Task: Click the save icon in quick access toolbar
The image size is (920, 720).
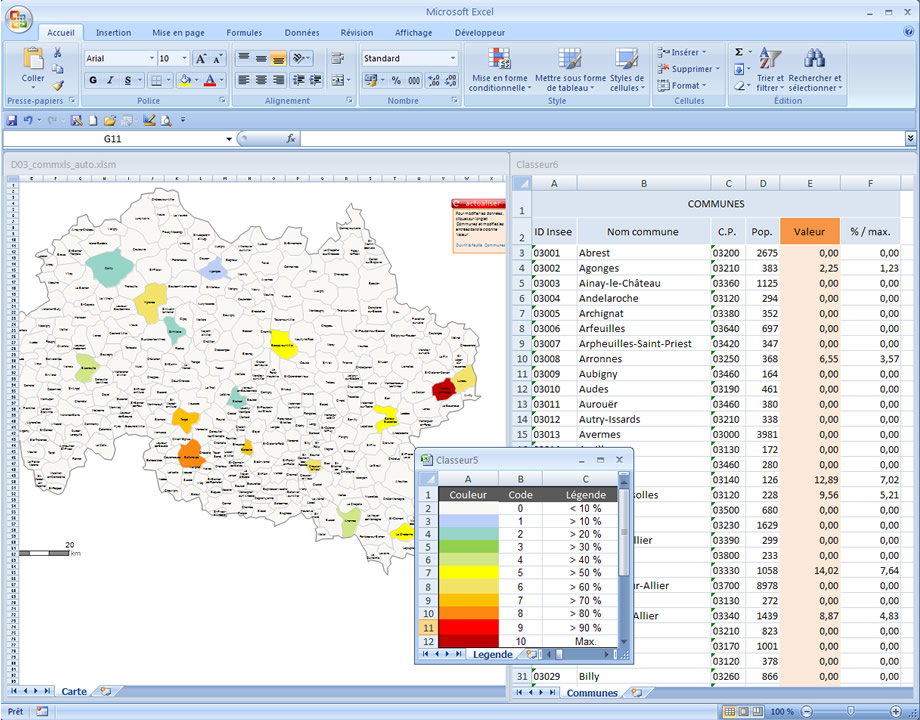Action: click(12, 120)
